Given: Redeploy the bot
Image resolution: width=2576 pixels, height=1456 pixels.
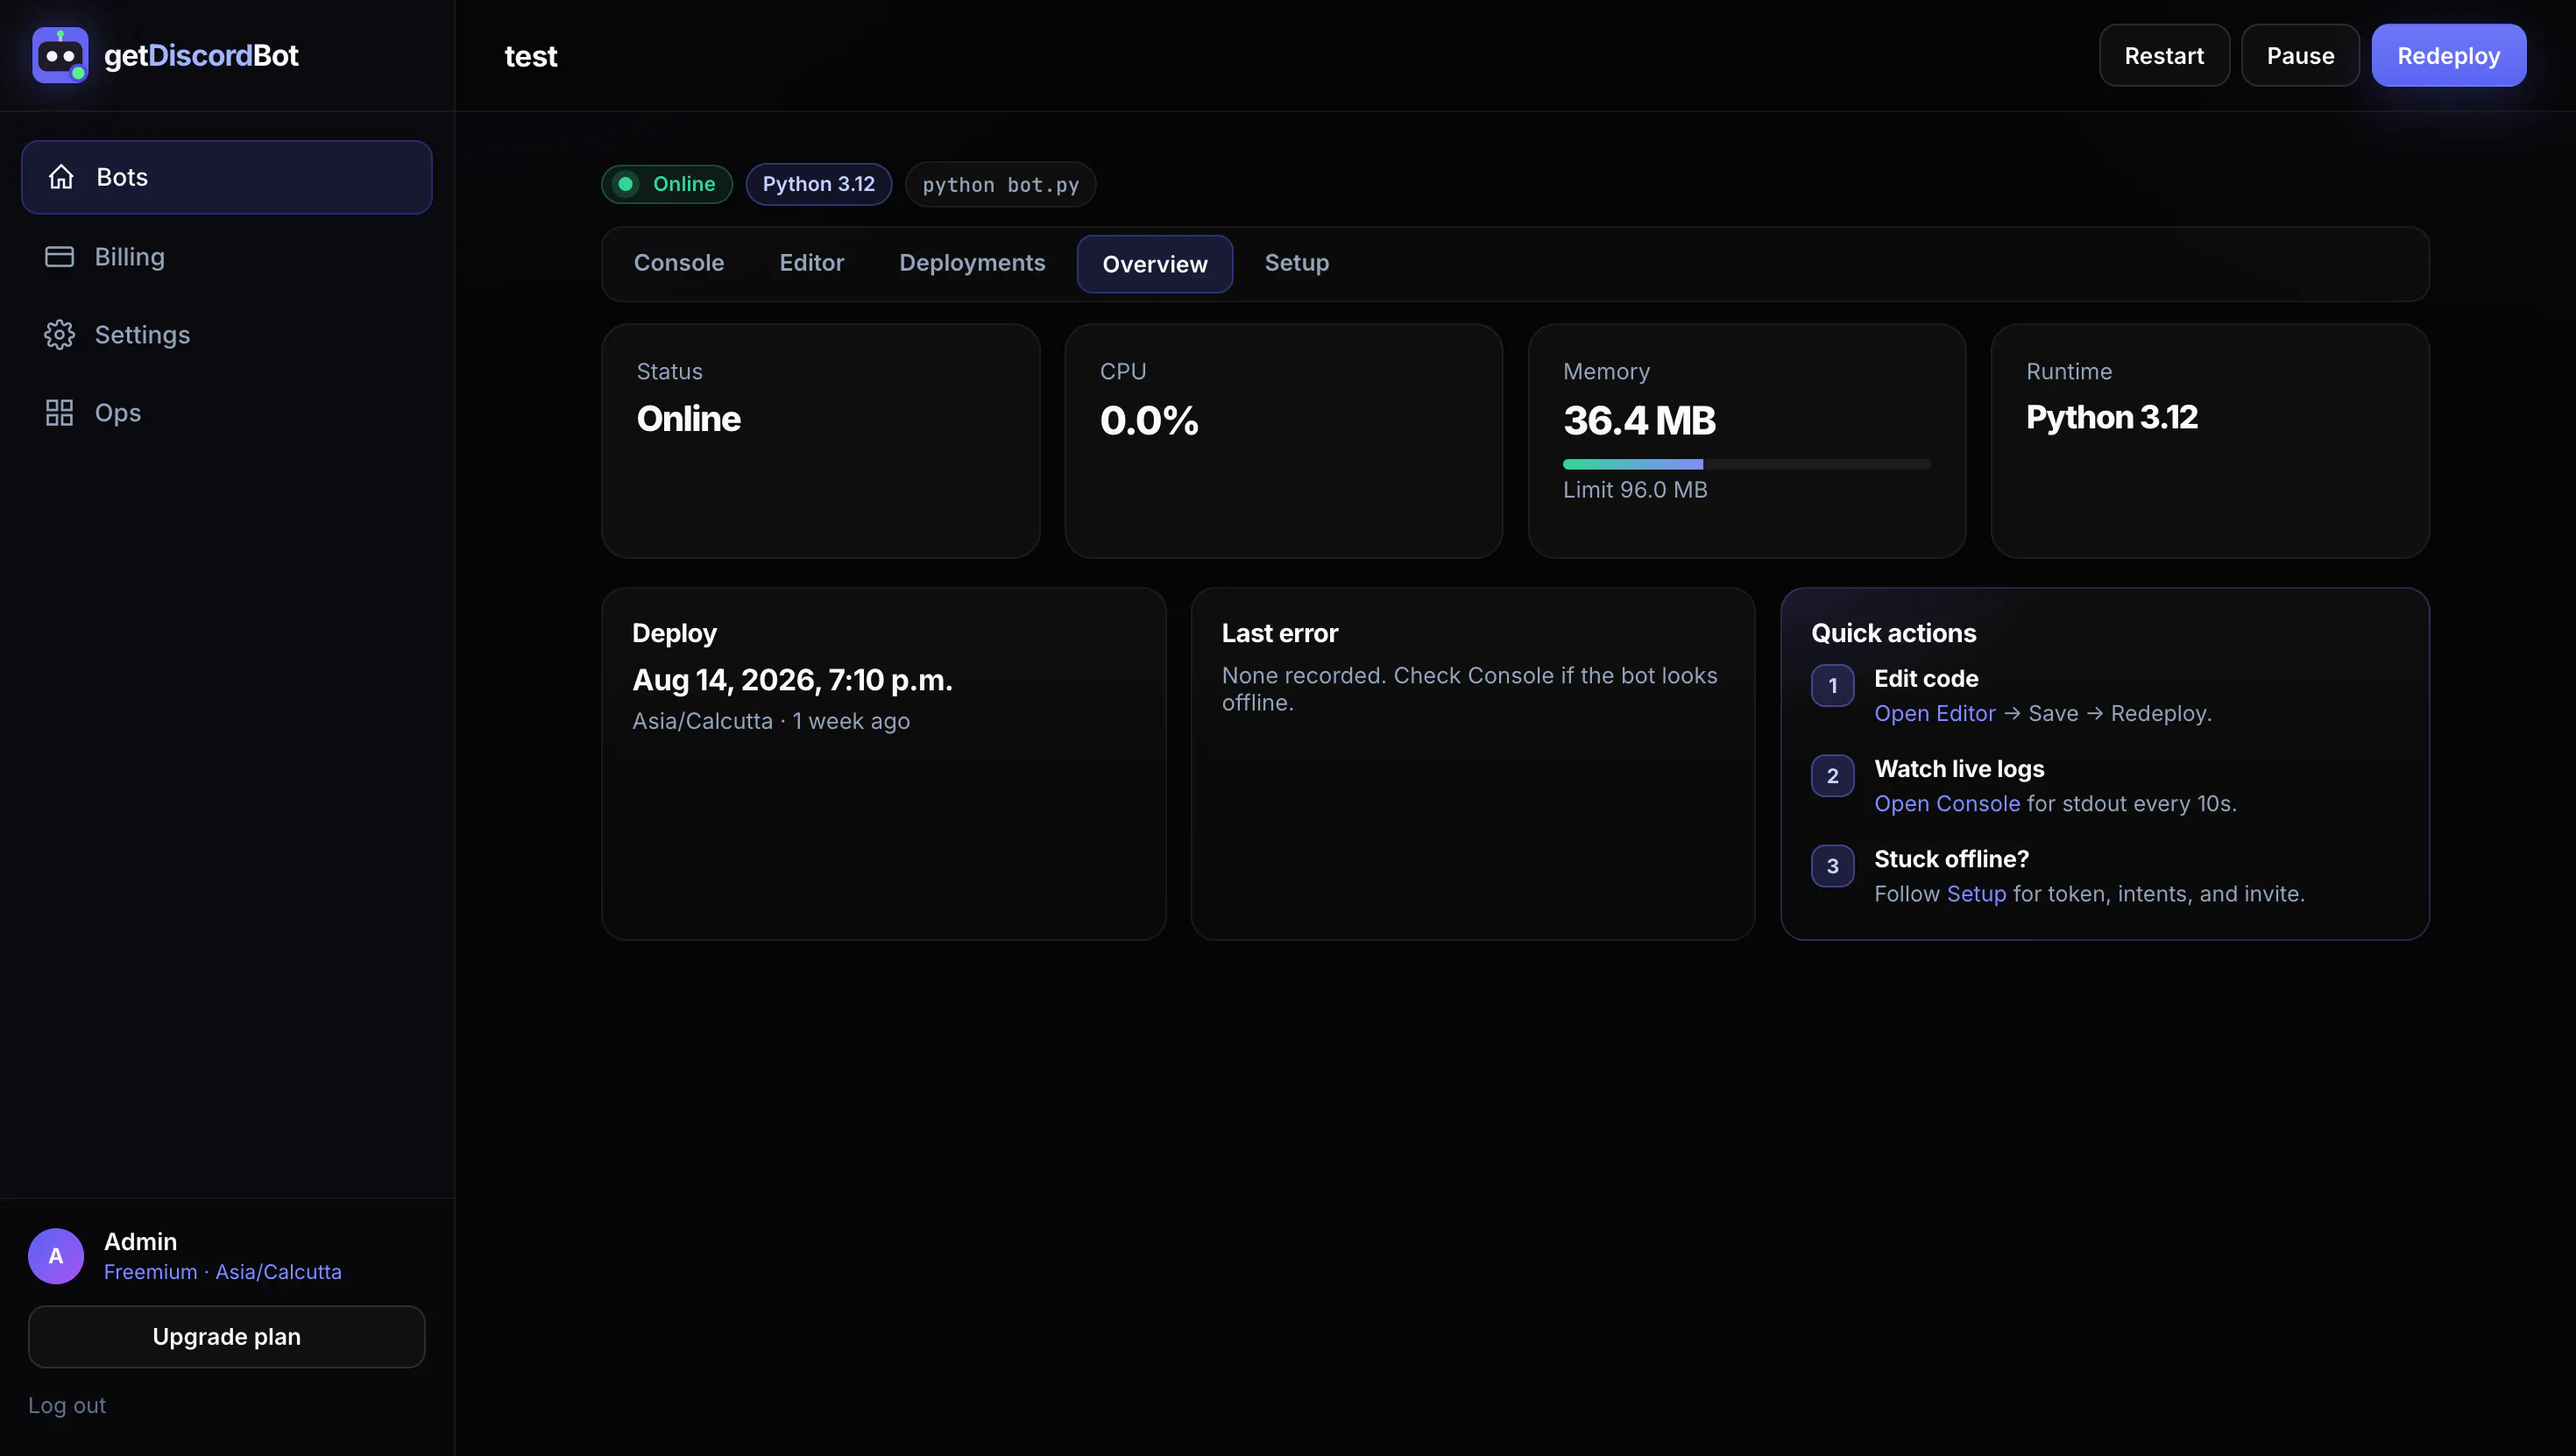Looking at the screenshot, I should [x=2449, y=56].
